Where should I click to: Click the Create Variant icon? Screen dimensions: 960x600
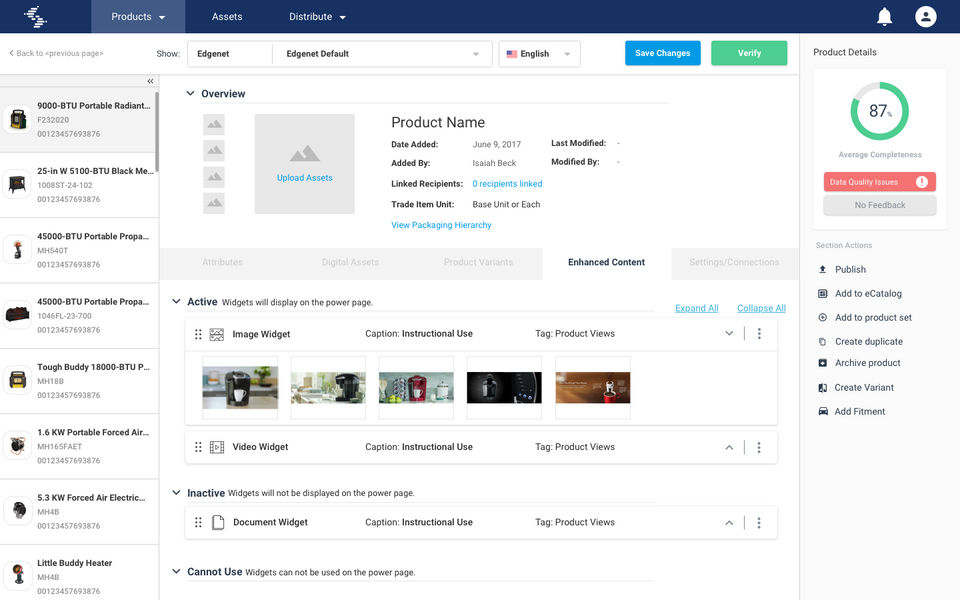pos(823,388)
